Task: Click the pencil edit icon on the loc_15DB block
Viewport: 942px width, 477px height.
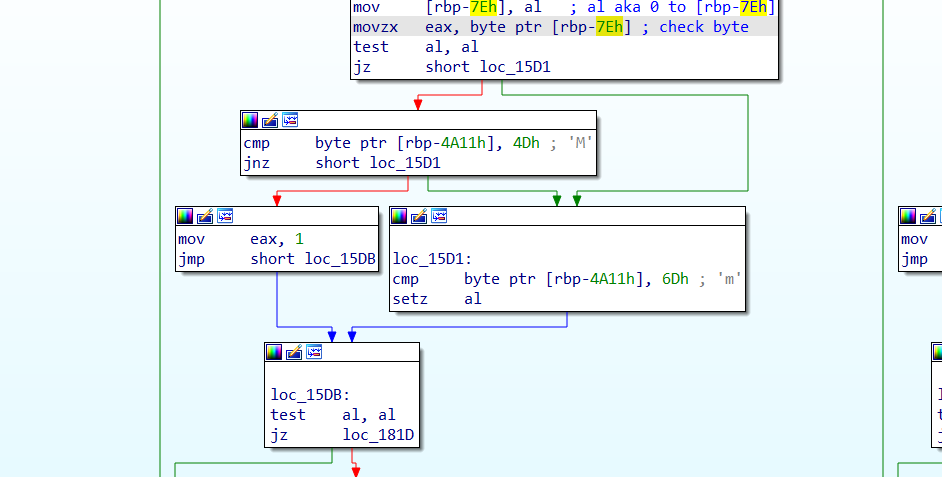Action: (294, 352)
